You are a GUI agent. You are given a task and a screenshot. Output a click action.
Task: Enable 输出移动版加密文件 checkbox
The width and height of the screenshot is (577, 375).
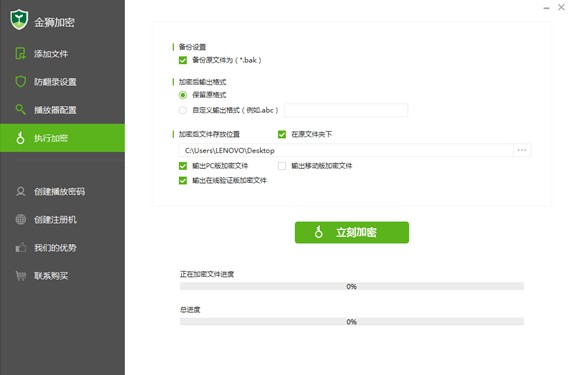[x=282, y=166]
